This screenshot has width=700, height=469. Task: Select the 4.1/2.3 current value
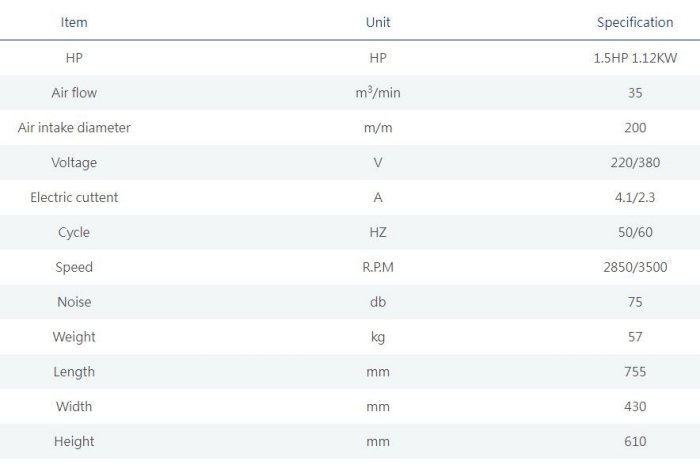[x=635, y=197]
